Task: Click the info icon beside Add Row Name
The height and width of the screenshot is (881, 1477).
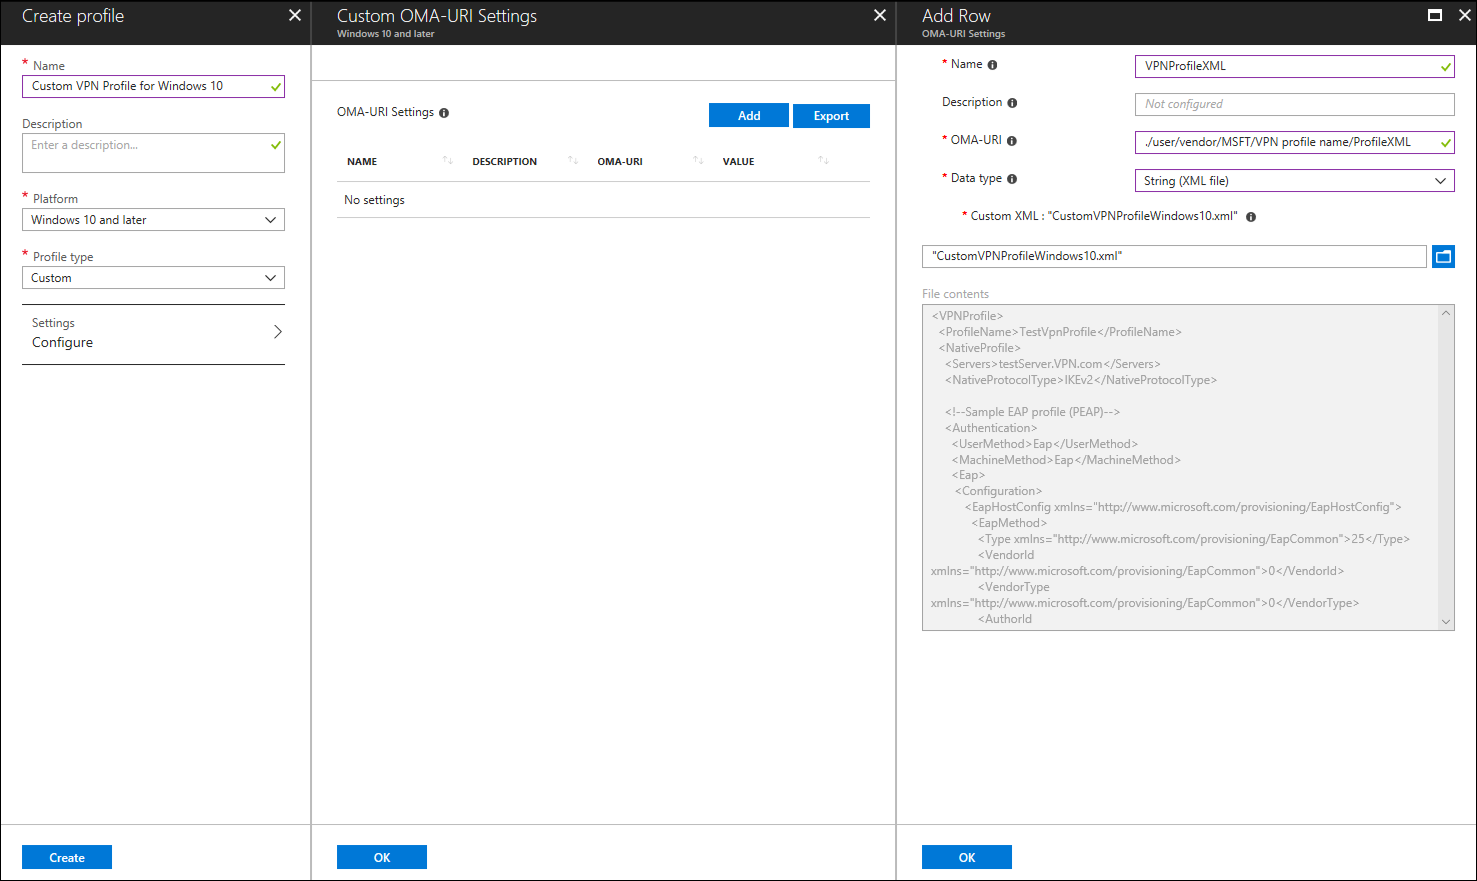Action: click(992, 65)
